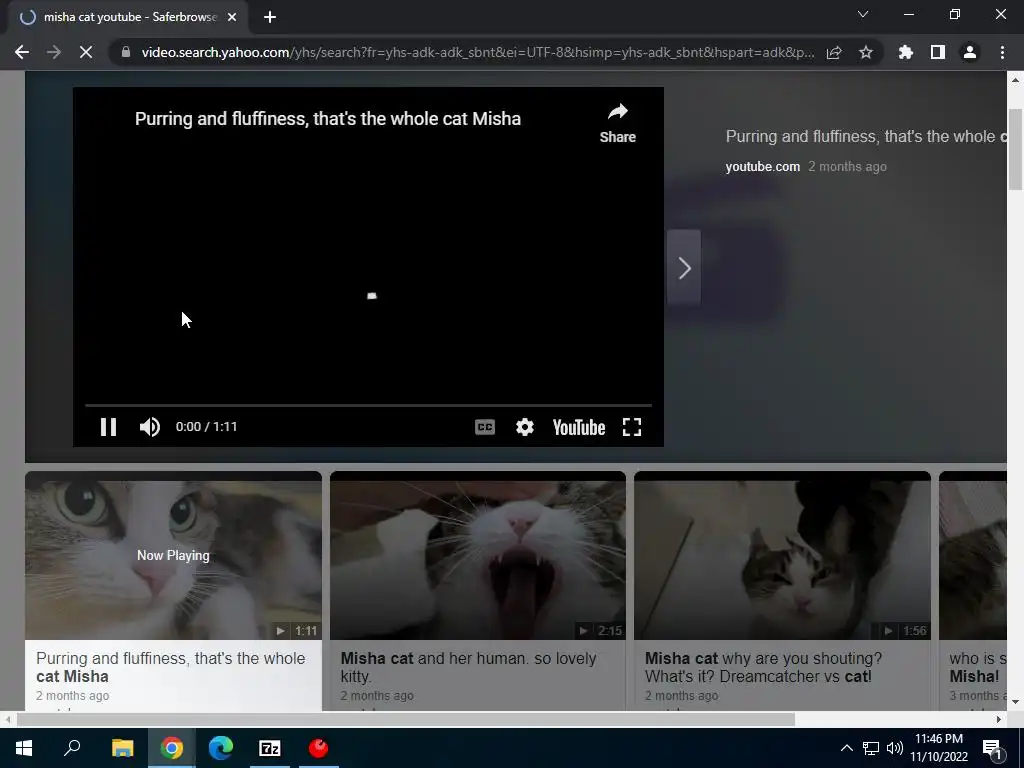1024x768 pixels.
Task: Enter fullscreen mode on the video
Action: coord(632,427)
